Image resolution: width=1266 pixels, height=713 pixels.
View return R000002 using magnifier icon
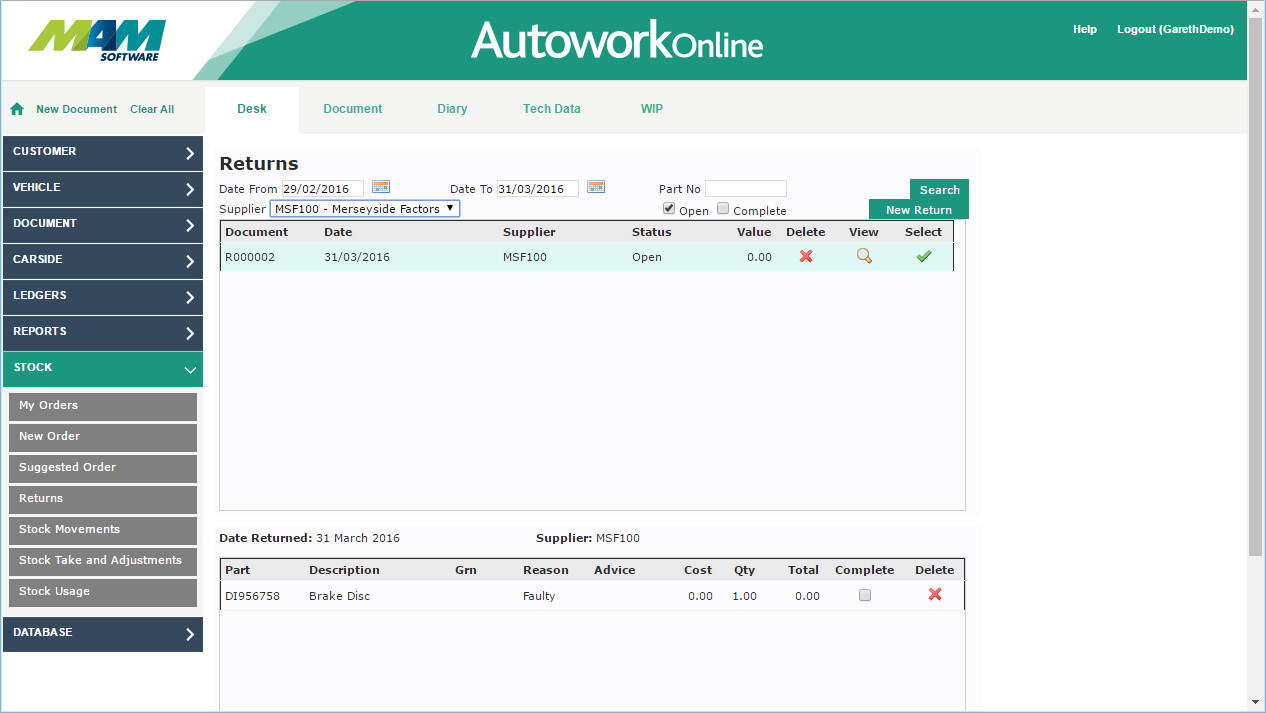point(864,256)
